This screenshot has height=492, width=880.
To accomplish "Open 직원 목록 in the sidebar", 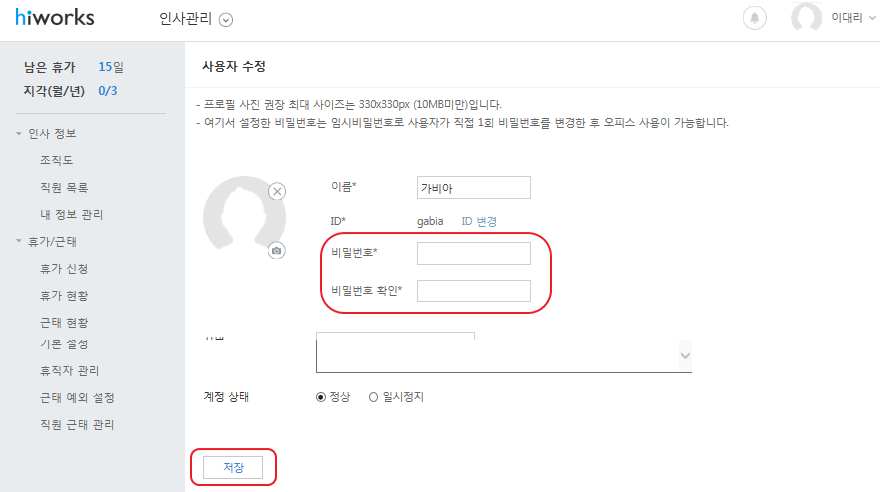I will click(x=63, y=187).
